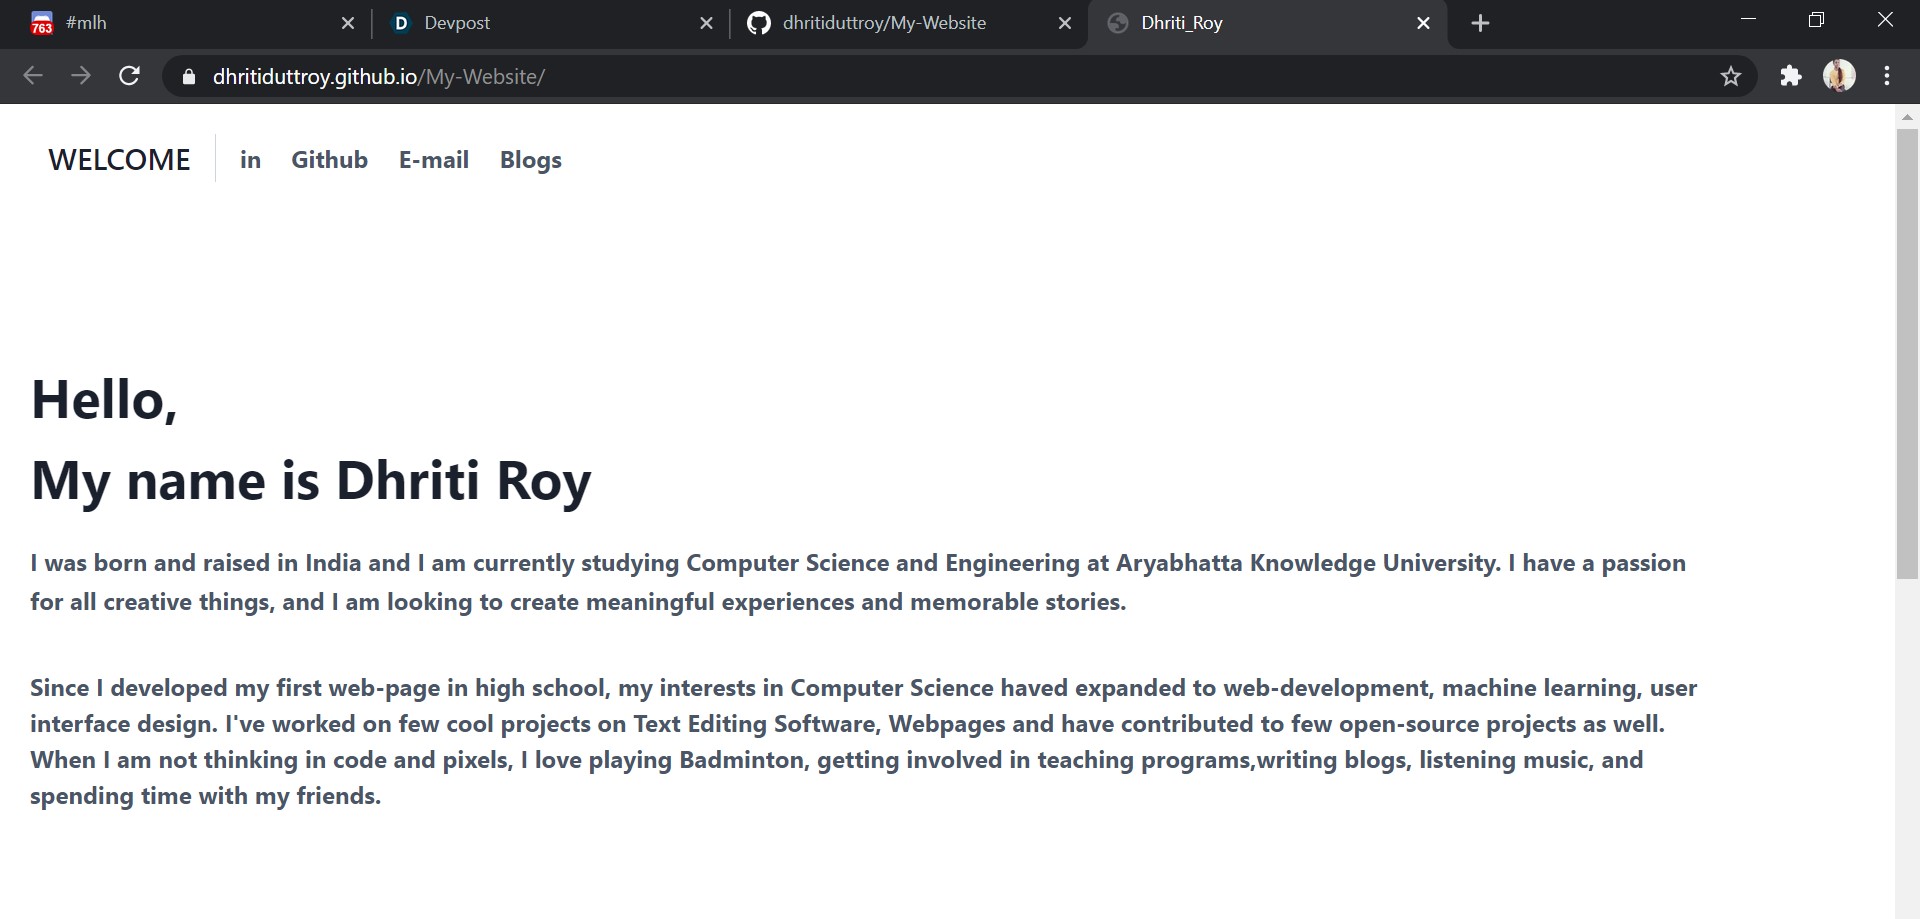Click the browser back arrow
The height and width of the screenshot is (919, 1920).
33,76
